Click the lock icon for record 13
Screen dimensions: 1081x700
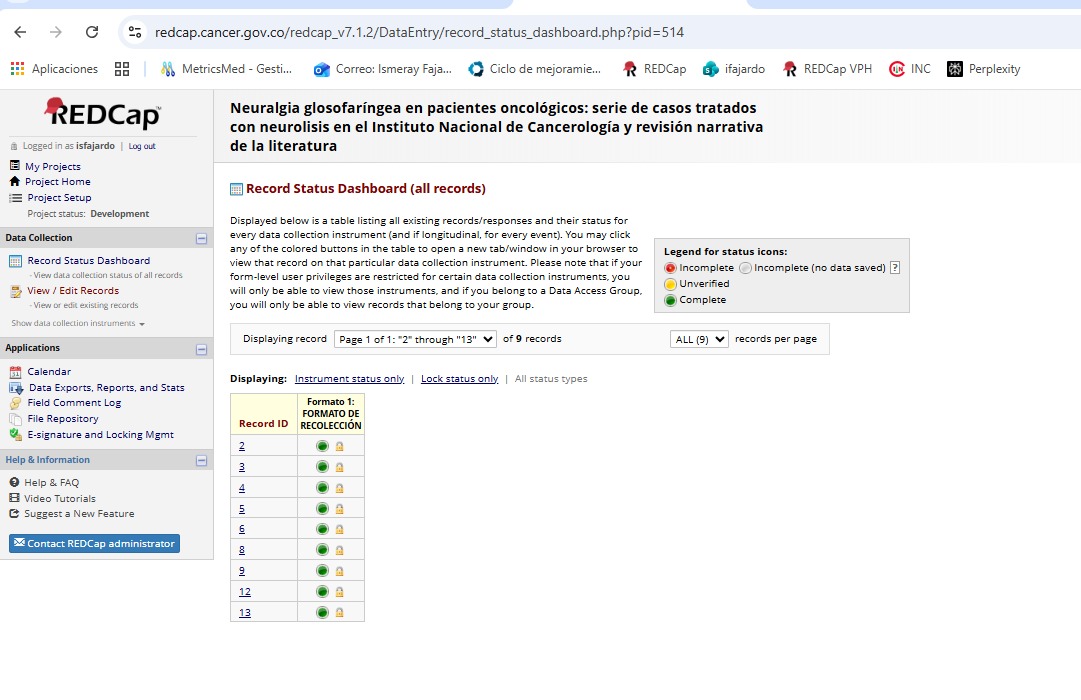(339, 613)
